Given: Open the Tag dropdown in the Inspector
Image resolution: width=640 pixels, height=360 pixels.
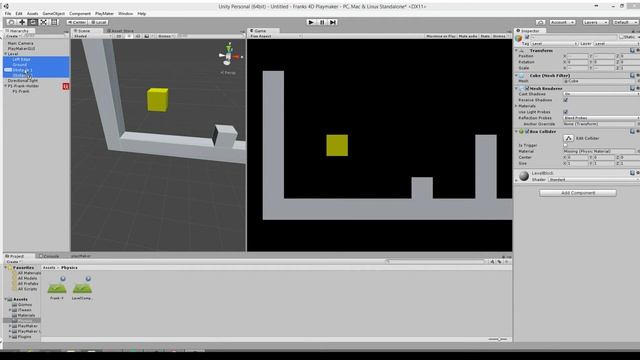Looking at the screenshot, I should tap(554, 43).
